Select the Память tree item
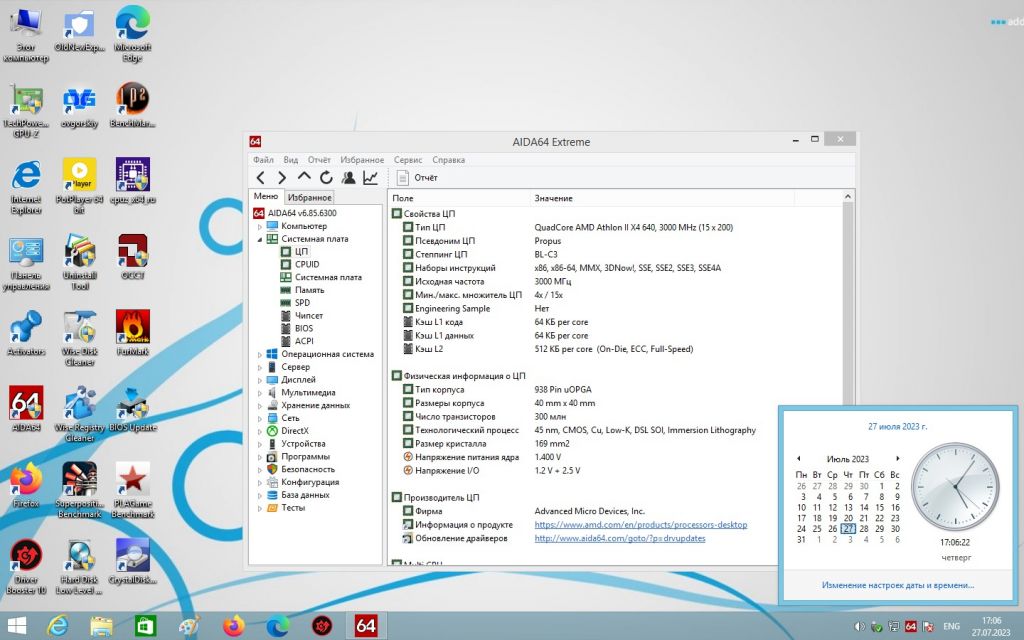The width and height of the screenshot is (1024, 640). click(x=302, y=290)
